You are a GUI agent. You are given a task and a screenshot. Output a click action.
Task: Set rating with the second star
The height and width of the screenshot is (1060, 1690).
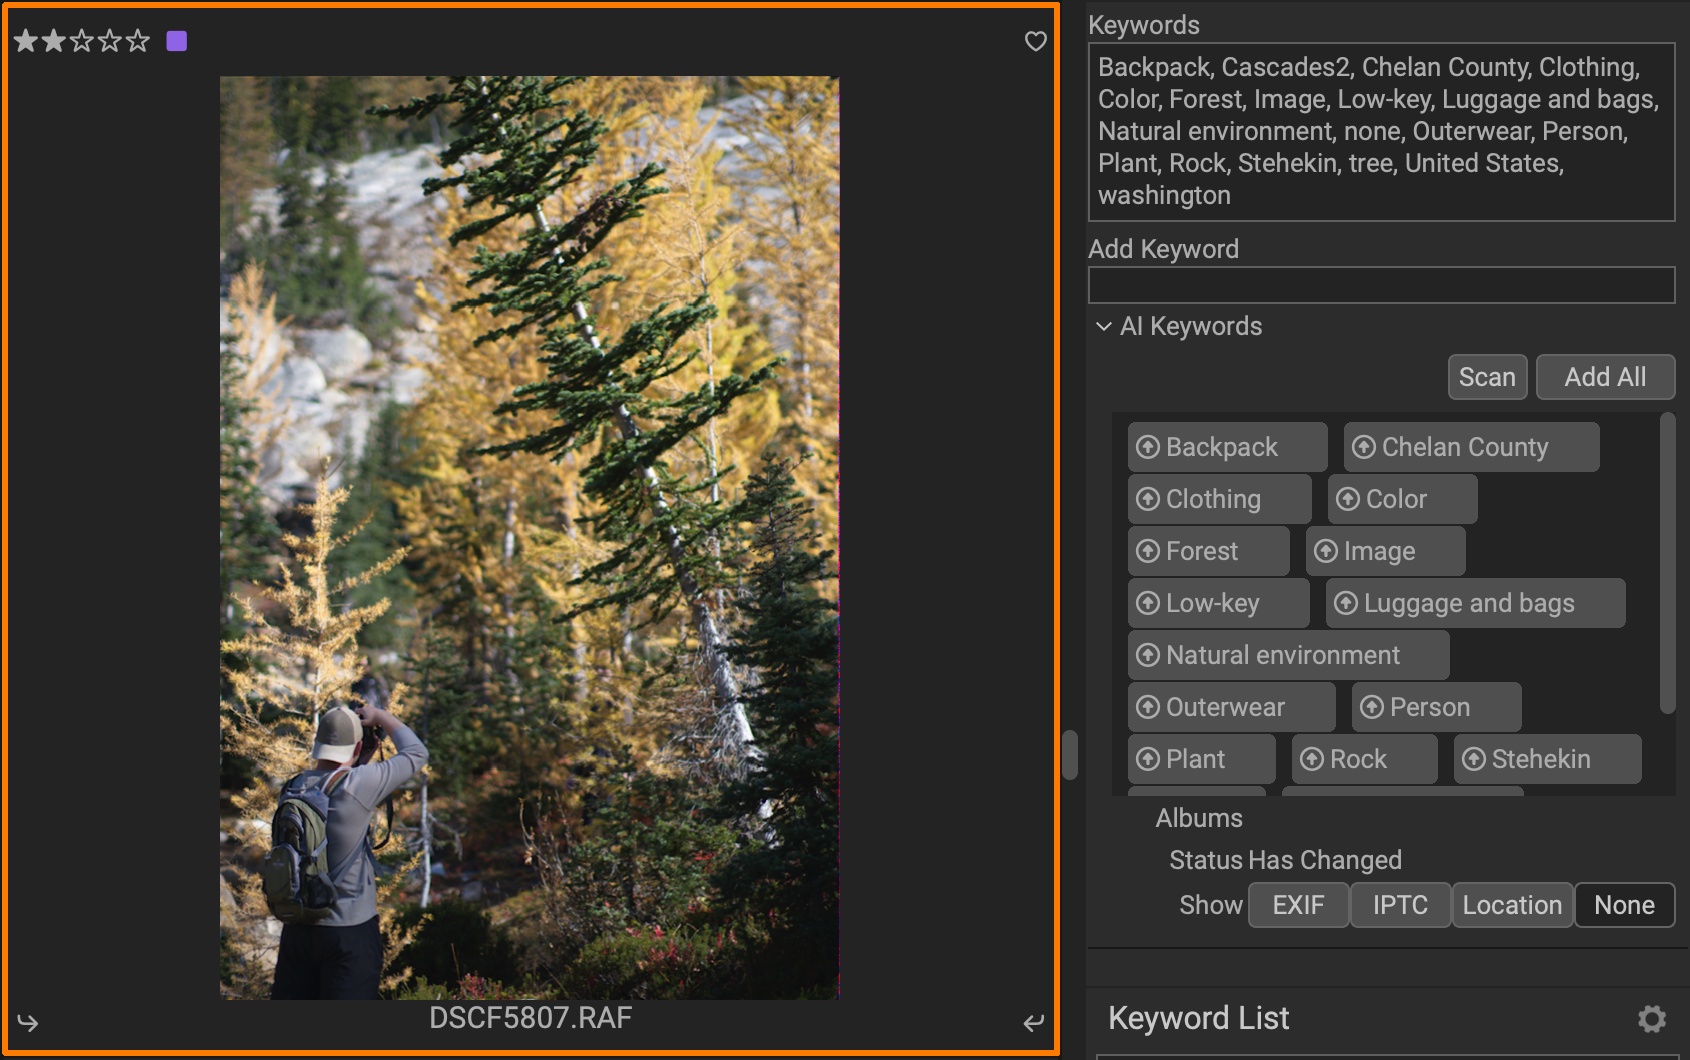(x=54, y=41)
